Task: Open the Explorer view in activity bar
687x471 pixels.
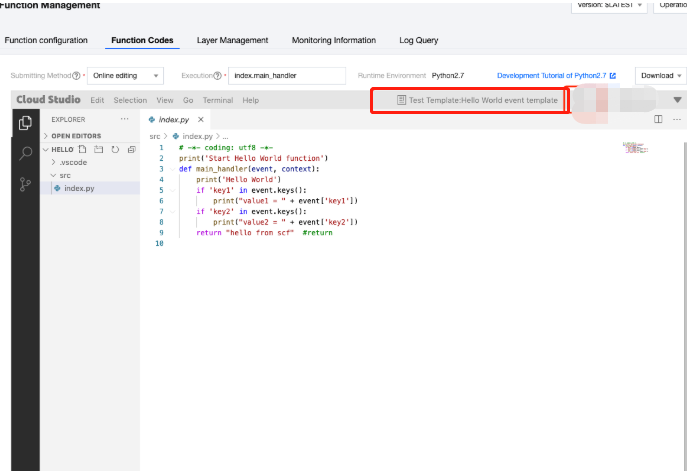Action: pyautogui.click(x=25, y=123)
